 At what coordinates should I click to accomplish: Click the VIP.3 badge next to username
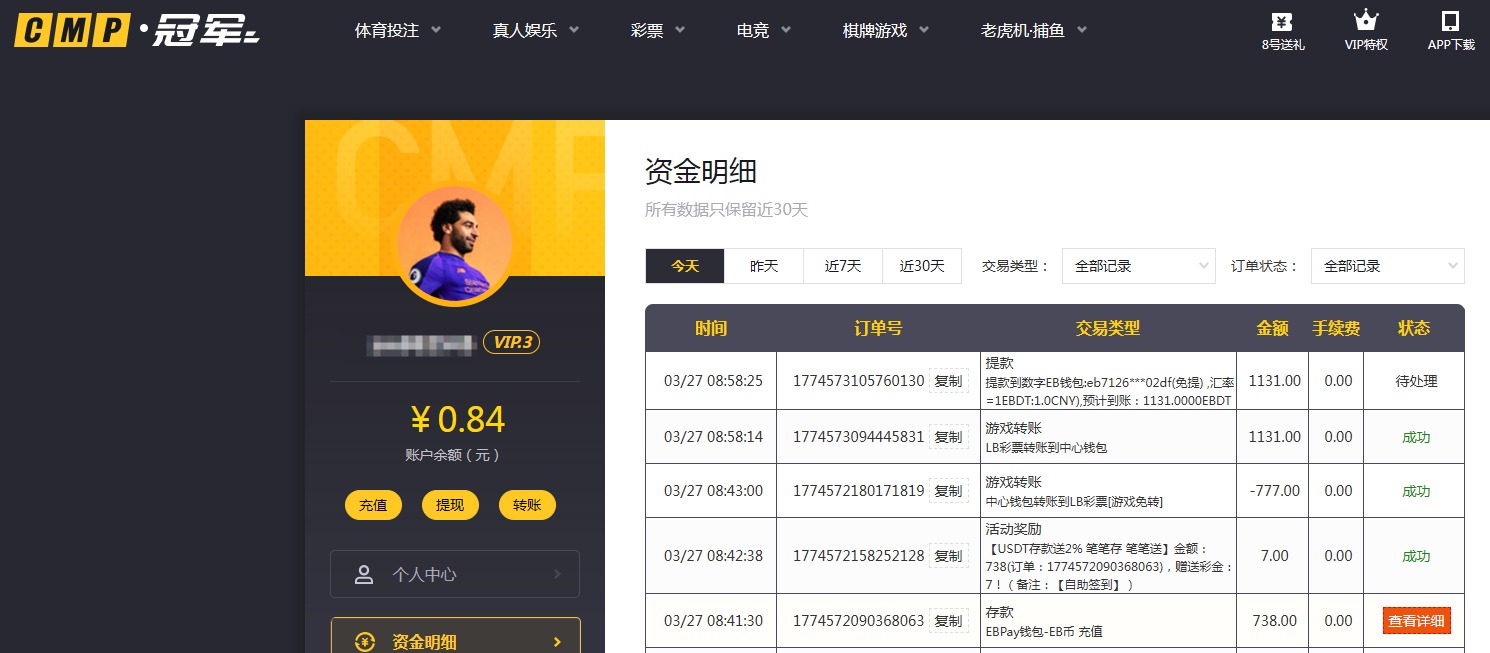(x=512, y=341)
